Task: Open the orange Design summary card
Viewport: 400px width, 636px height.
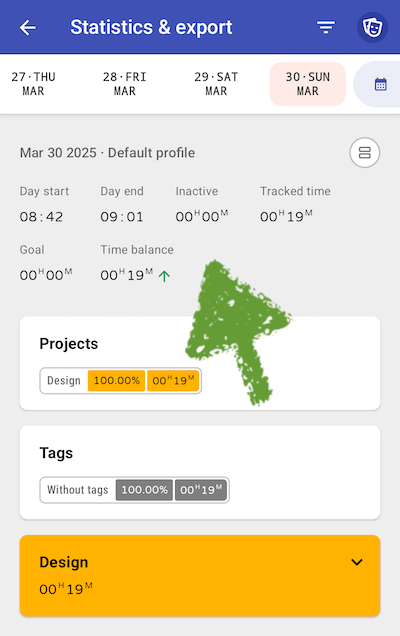Action: pos(200,576)
